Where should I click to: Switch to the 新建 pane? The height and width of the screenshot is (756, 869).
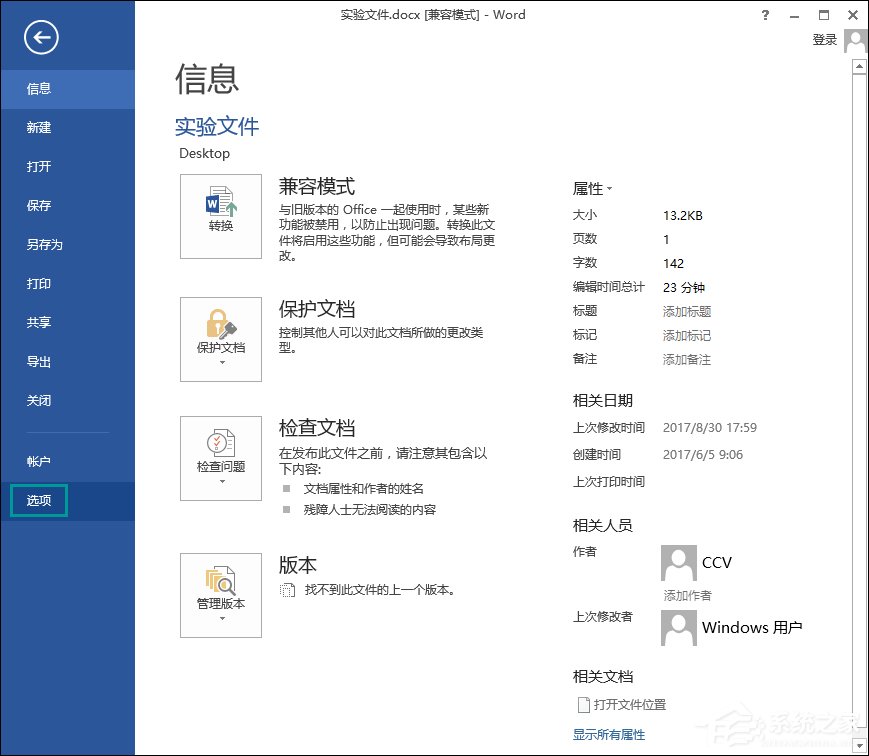pos(38,127)
